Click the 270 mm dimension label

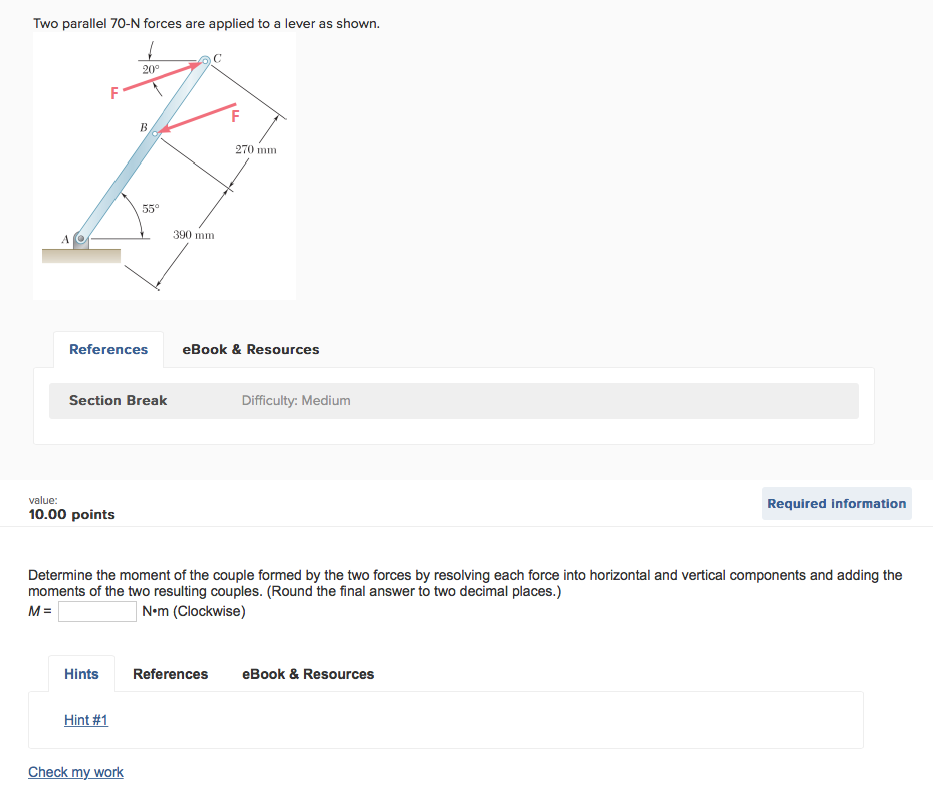click(256, 150)
